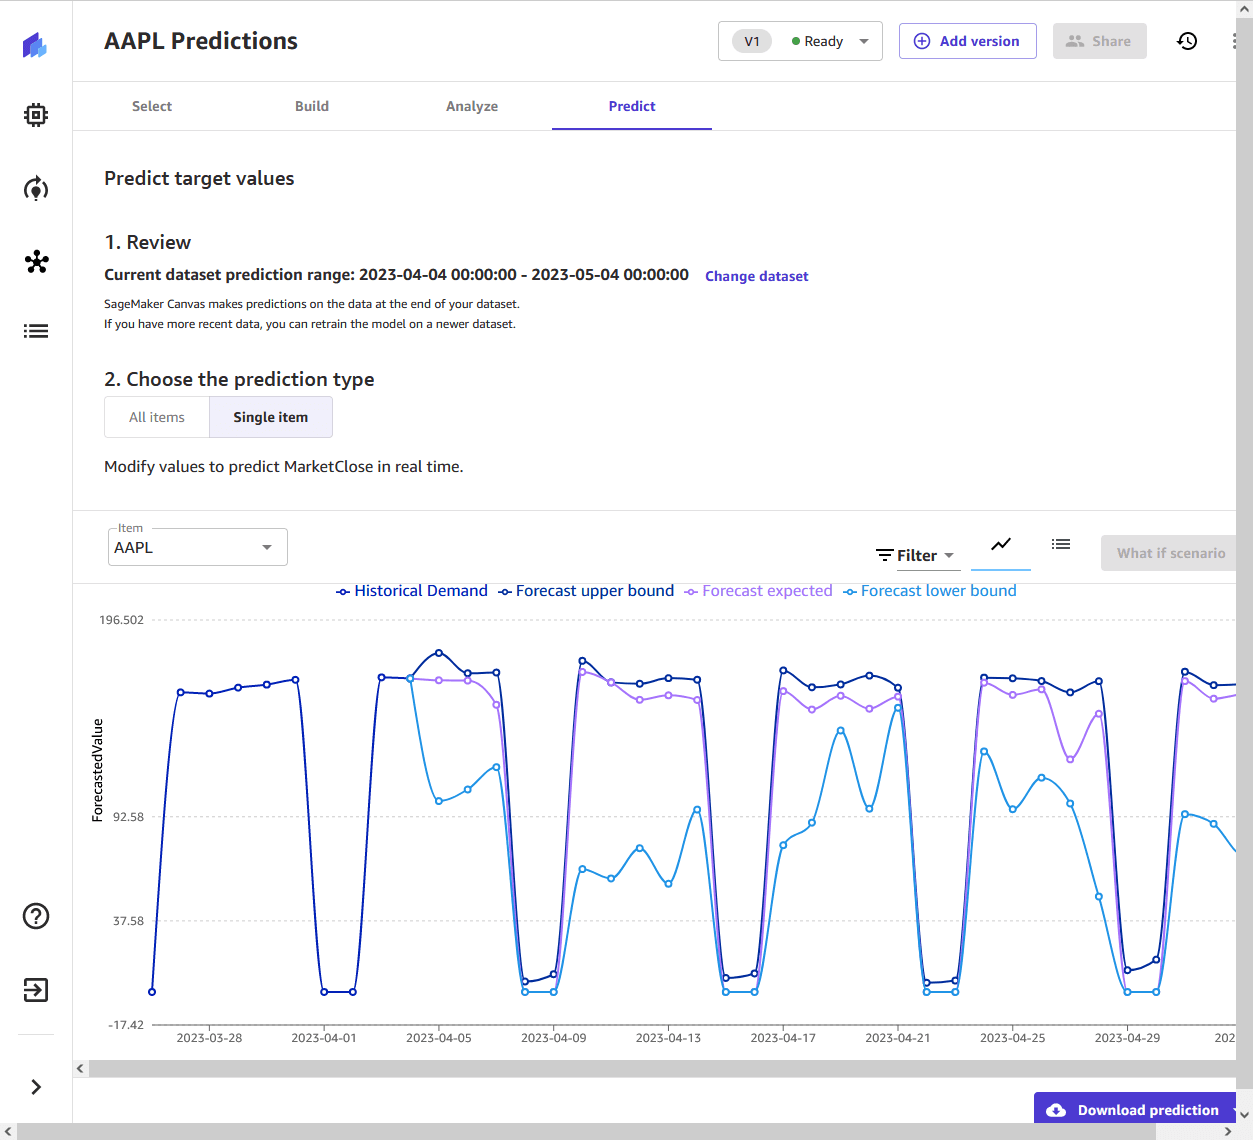1253x1140 pixels.
Task: Click the ForecastedValue axis title
Action: tap(97, 770)
